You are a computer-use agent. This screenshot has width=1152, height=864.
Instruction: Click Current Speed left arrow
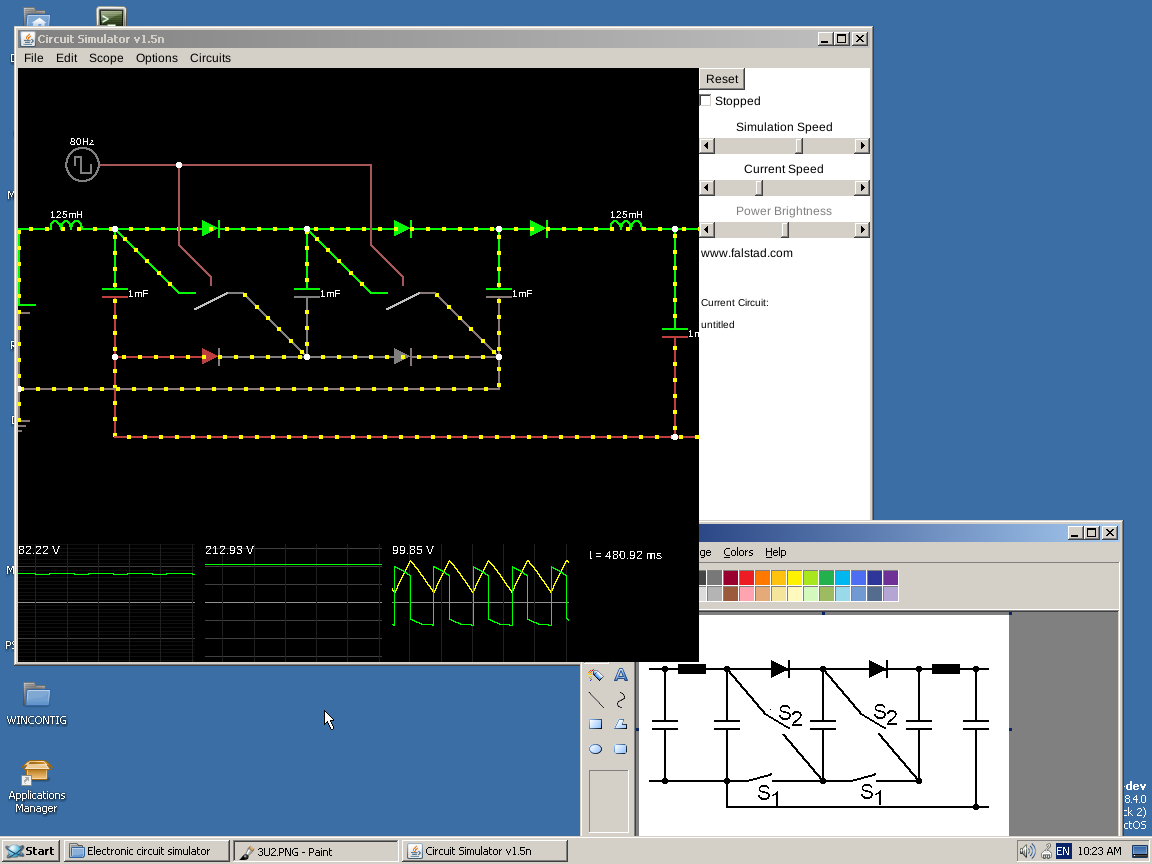(707, 188)
